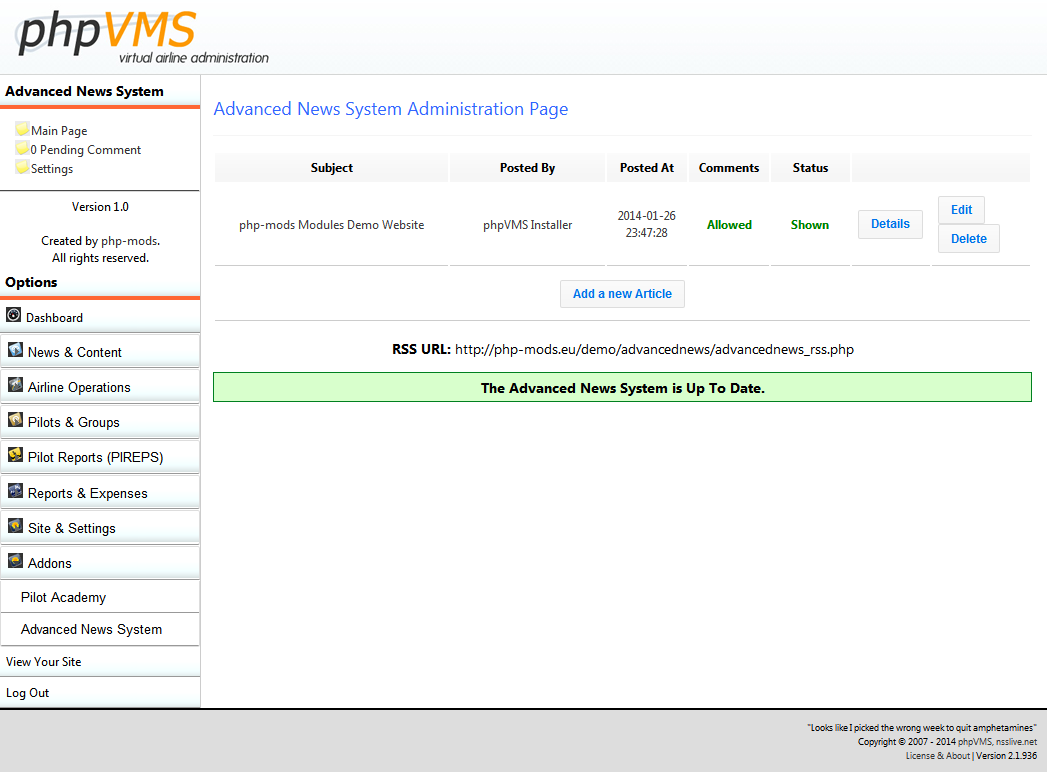Screen dimensions: 1047x772
Task: Click the phpVMS Installer author cell
Action: click(528, 225)
